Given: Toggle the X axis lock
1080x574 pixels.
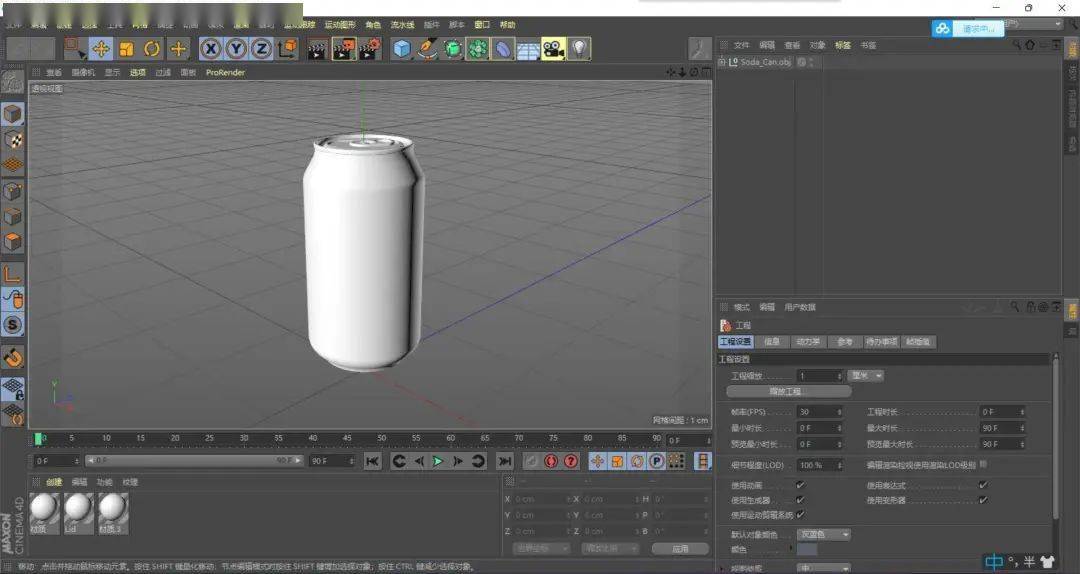Looking at the screenshot, I should coord(210,48).
